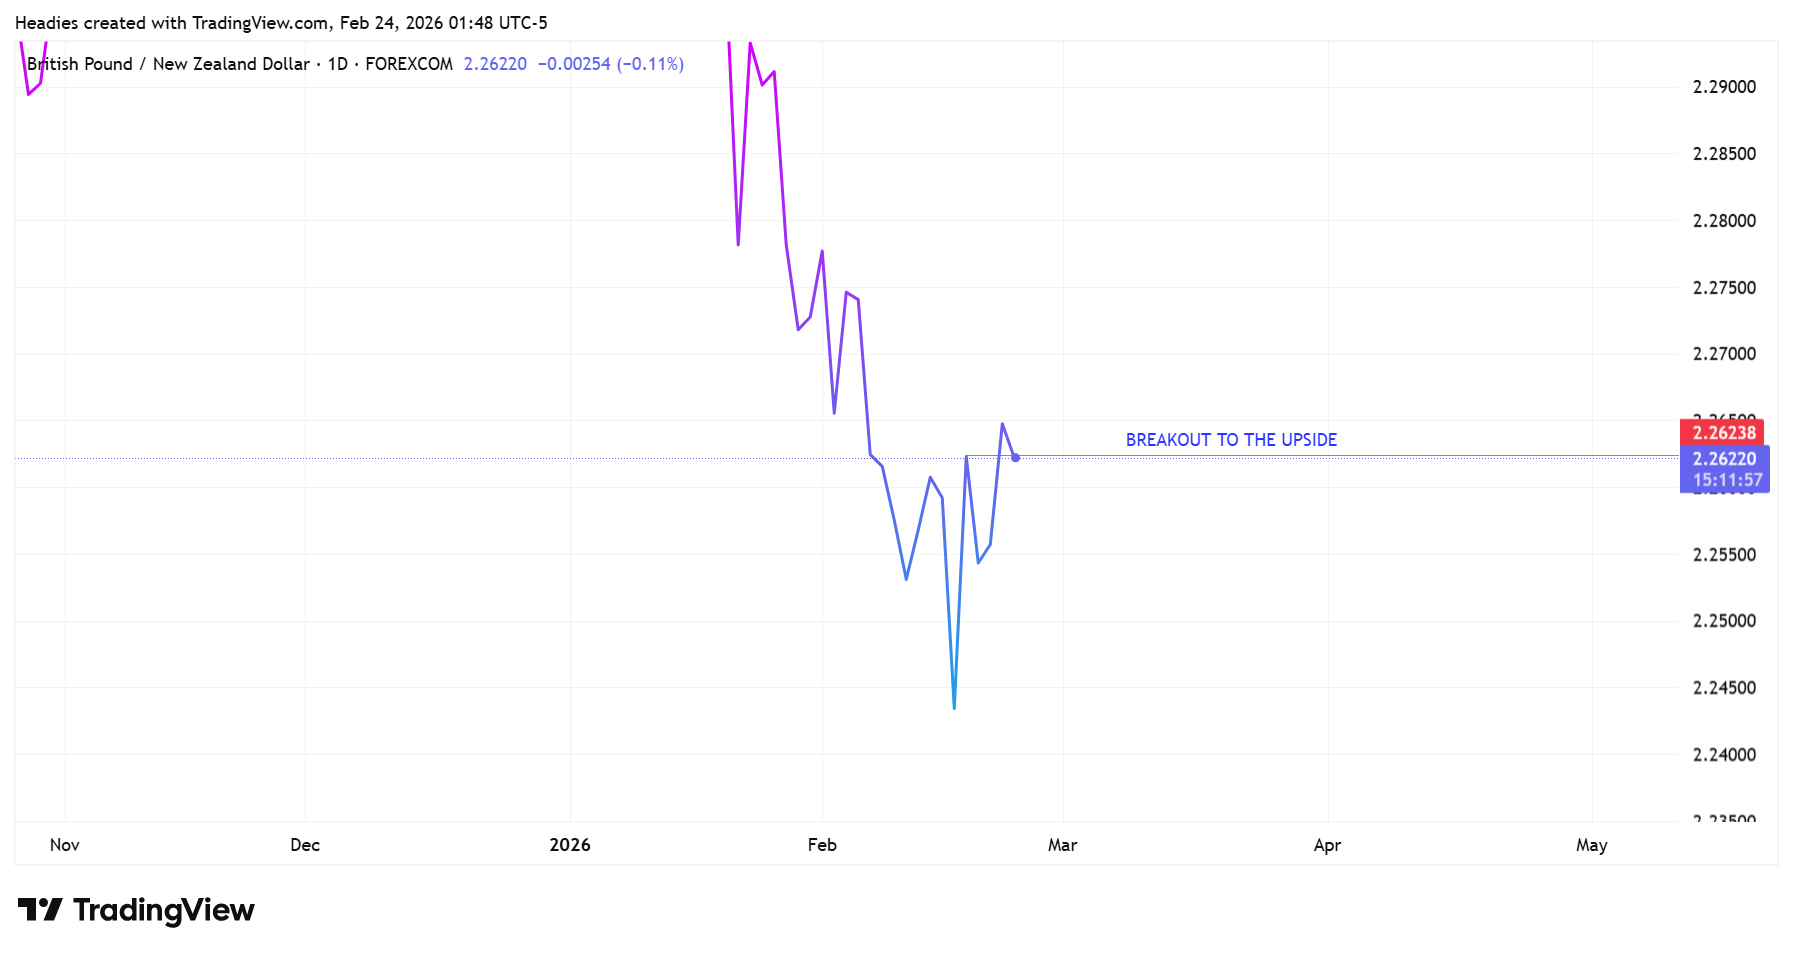Click the 15:11:57 bar countdown timer
The image size is (1793, 955).
coord(1727,480)
